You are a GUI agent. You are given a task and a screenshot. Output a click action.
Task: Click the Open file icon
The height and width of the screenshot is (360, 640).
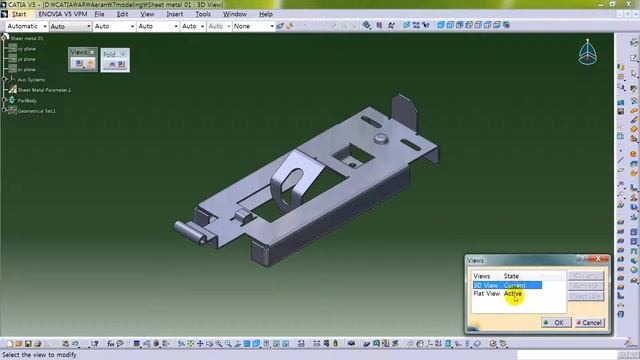pyautogui.click(x=19, y=344)
